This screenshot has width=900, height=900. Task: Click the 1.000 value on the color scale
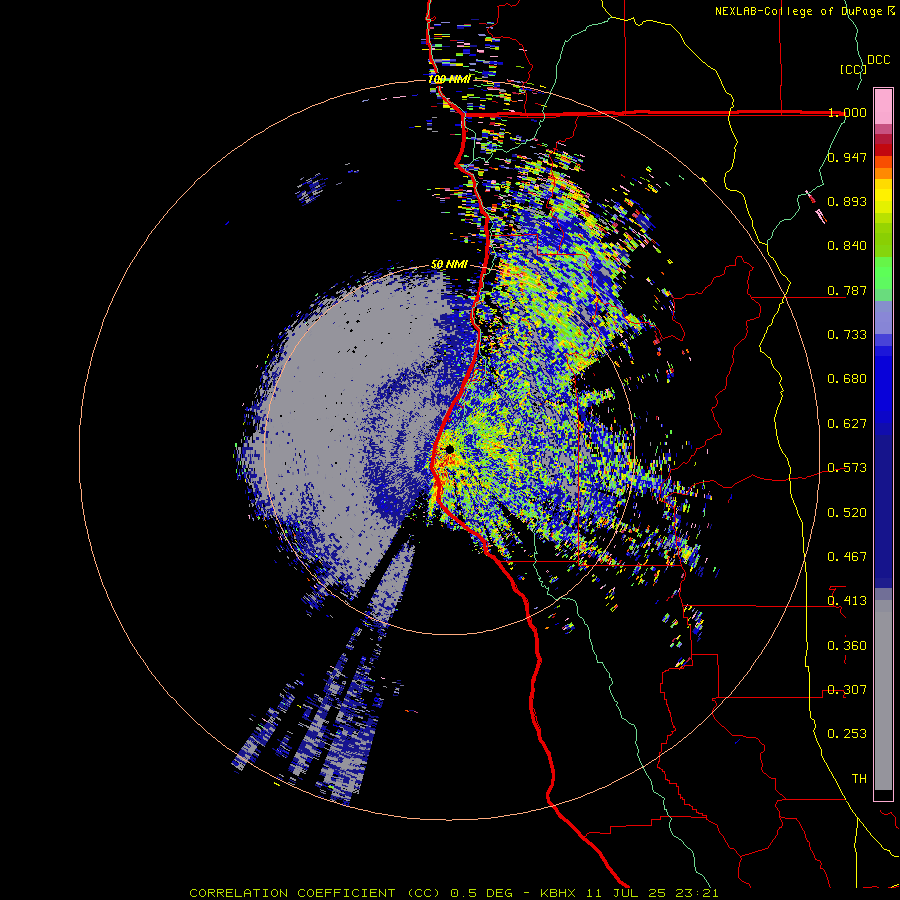[x=847, y=112]
